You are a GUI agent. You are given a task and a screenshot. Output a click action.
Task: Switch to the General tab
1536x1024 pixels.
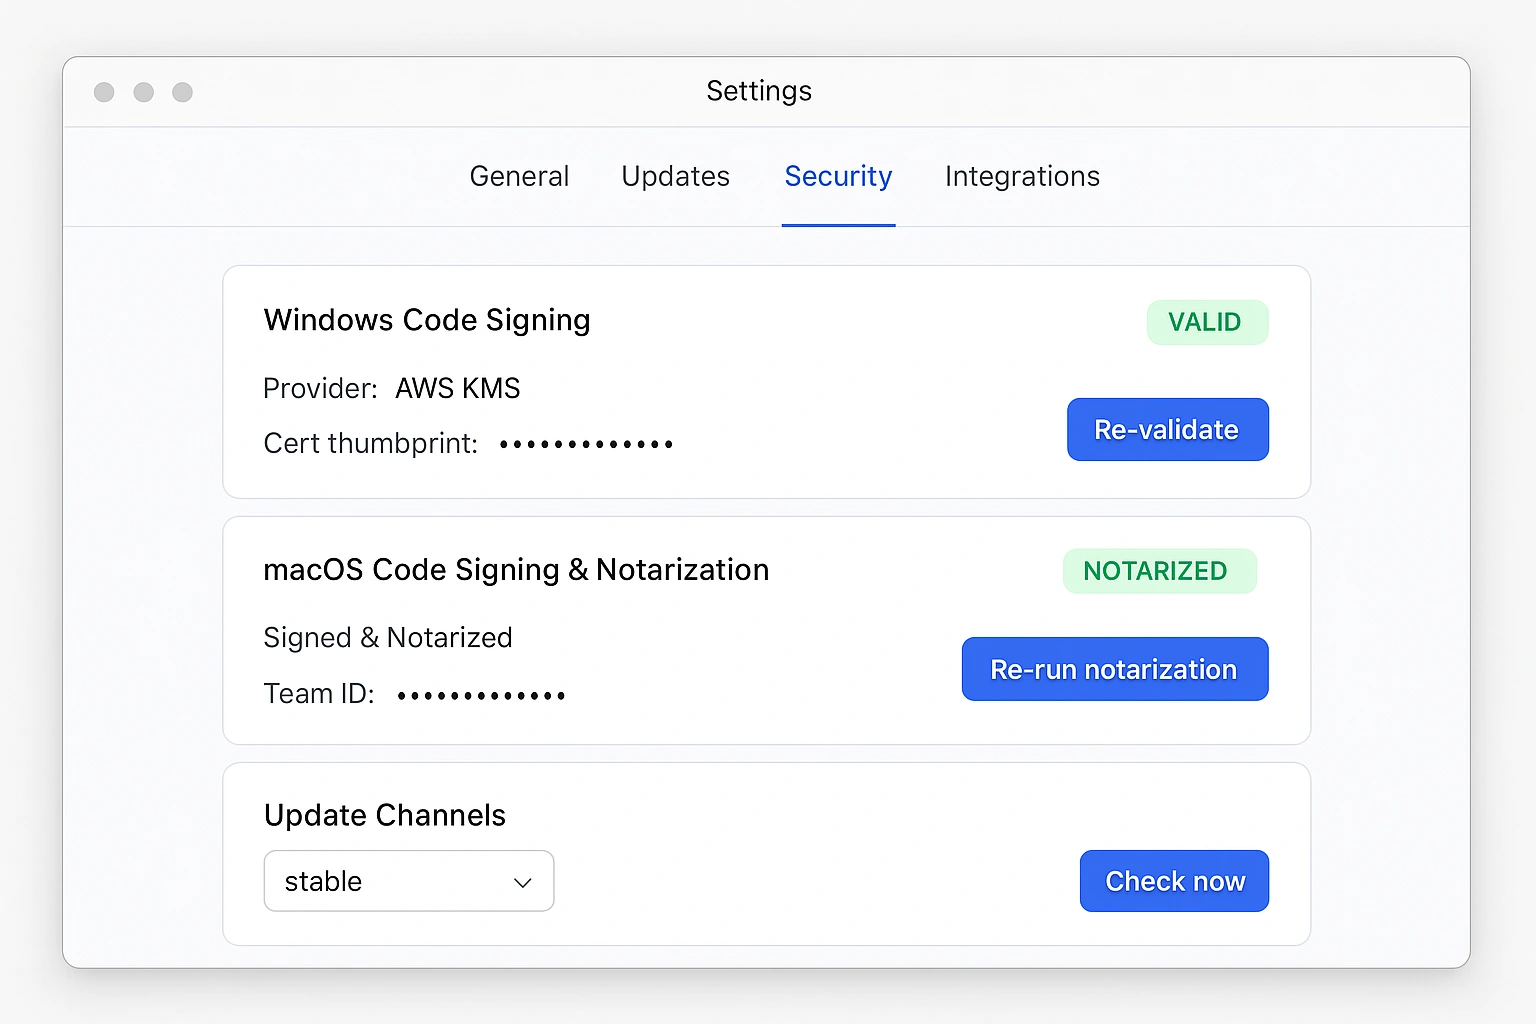(519, 177)
